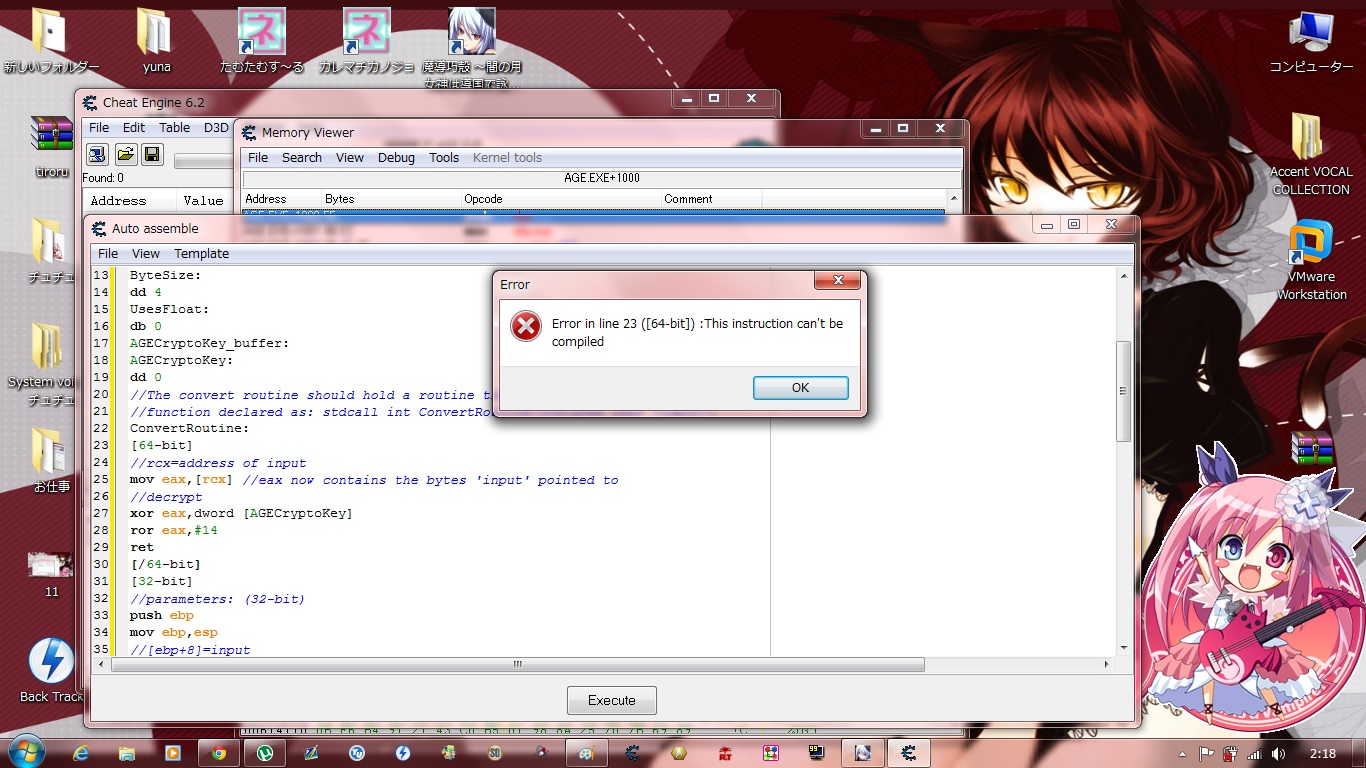
Task: Click the horizontal scrollbar in code editor
Action: pyautogui.click(x=517, y=664)
